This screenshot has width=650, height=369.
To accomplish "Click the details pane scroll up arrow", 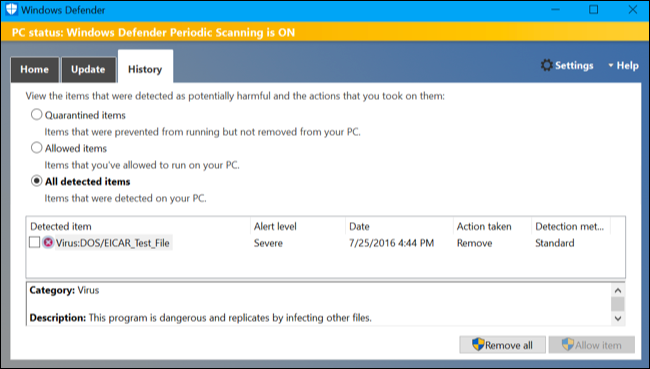I will 618,290.
